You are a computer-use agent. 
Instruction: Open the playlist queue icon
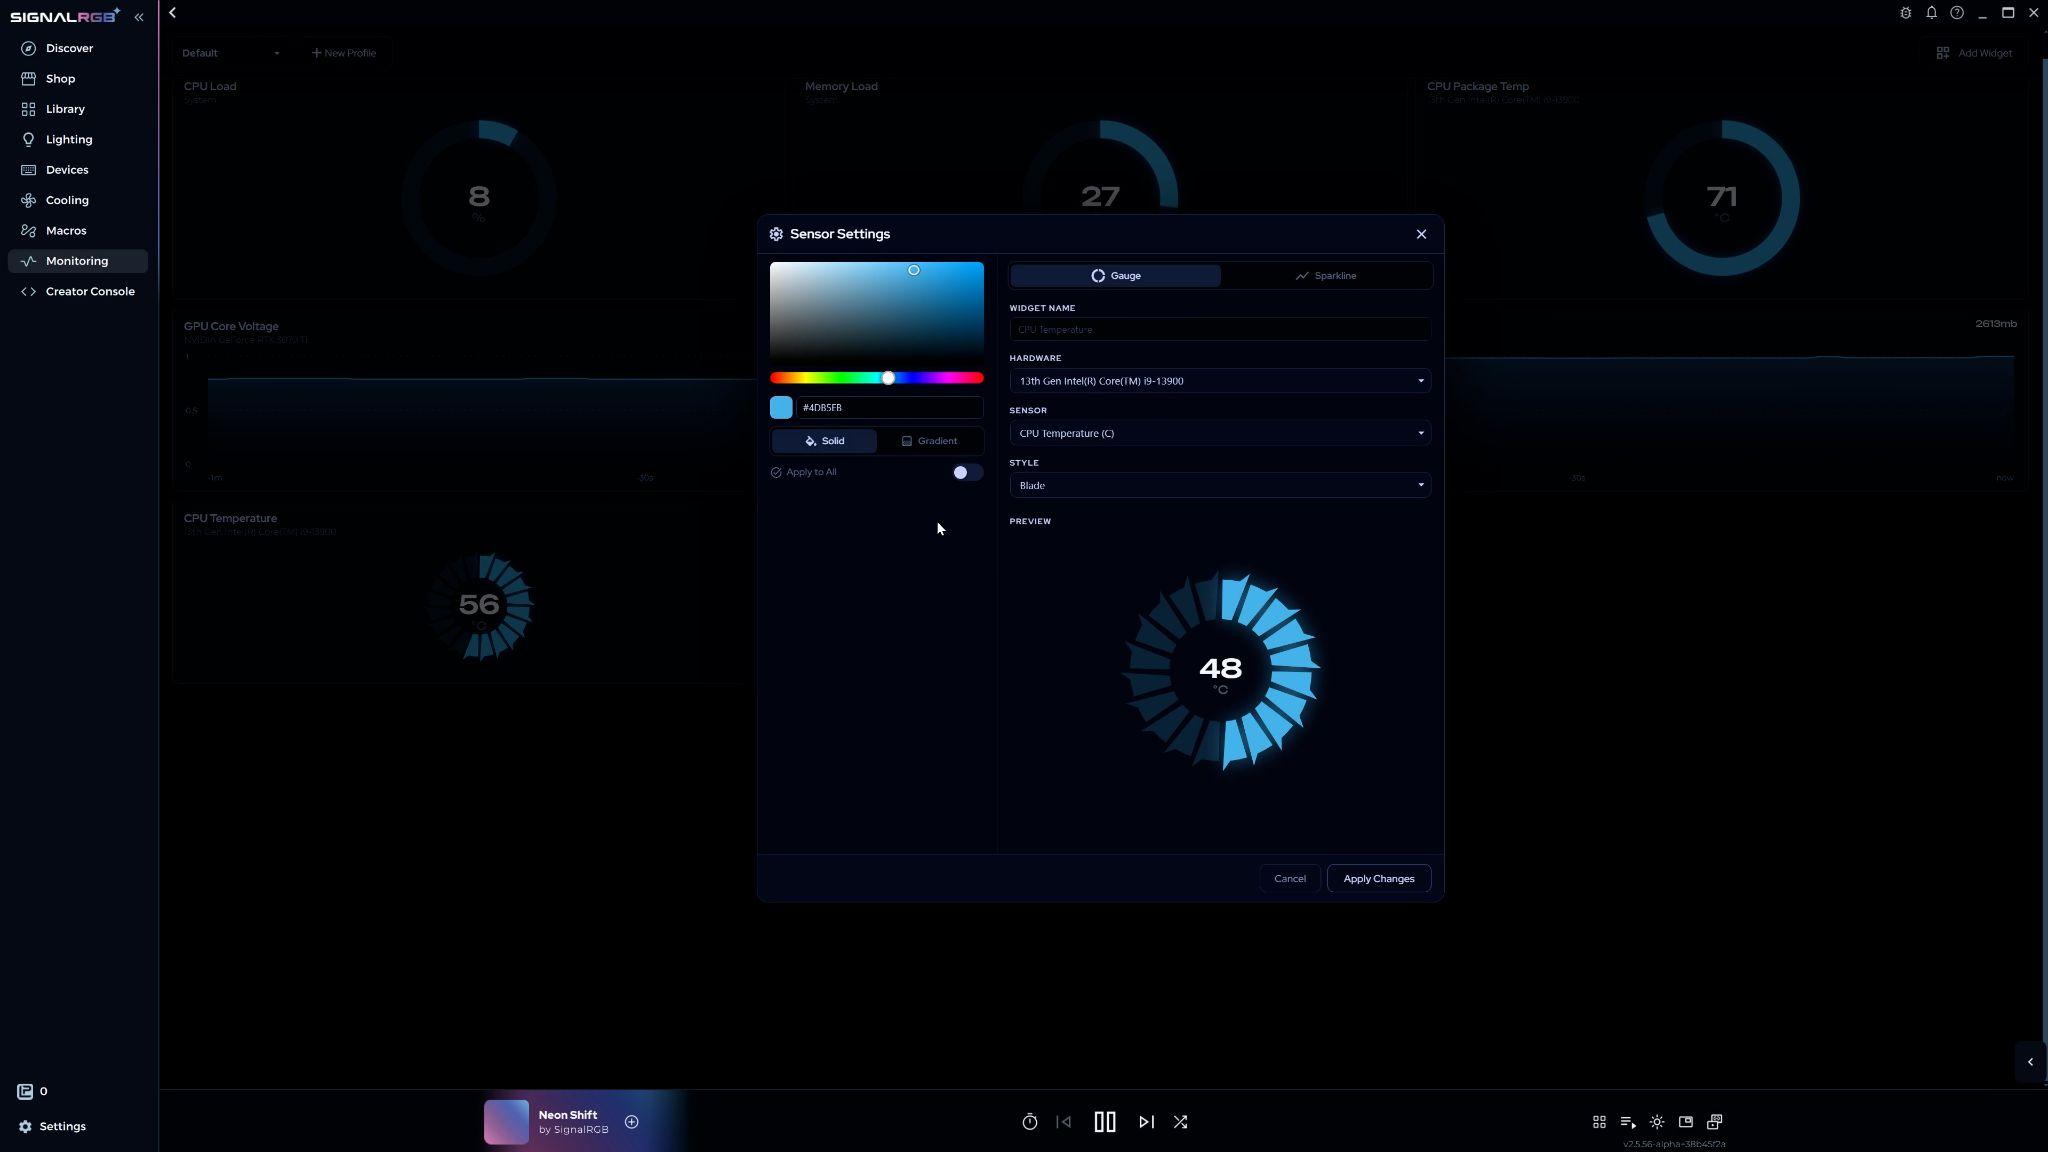click(1628, 1122)
